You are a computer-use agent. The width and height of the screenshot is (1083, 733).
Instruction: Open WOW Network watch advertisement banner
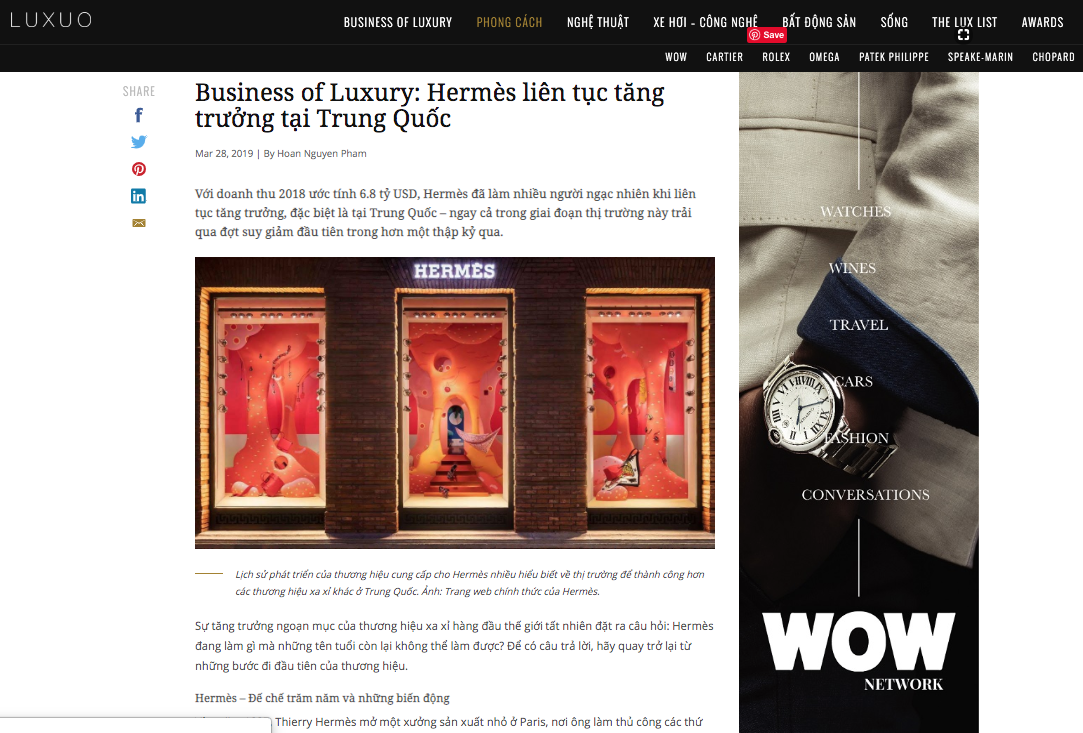point(859,402)
